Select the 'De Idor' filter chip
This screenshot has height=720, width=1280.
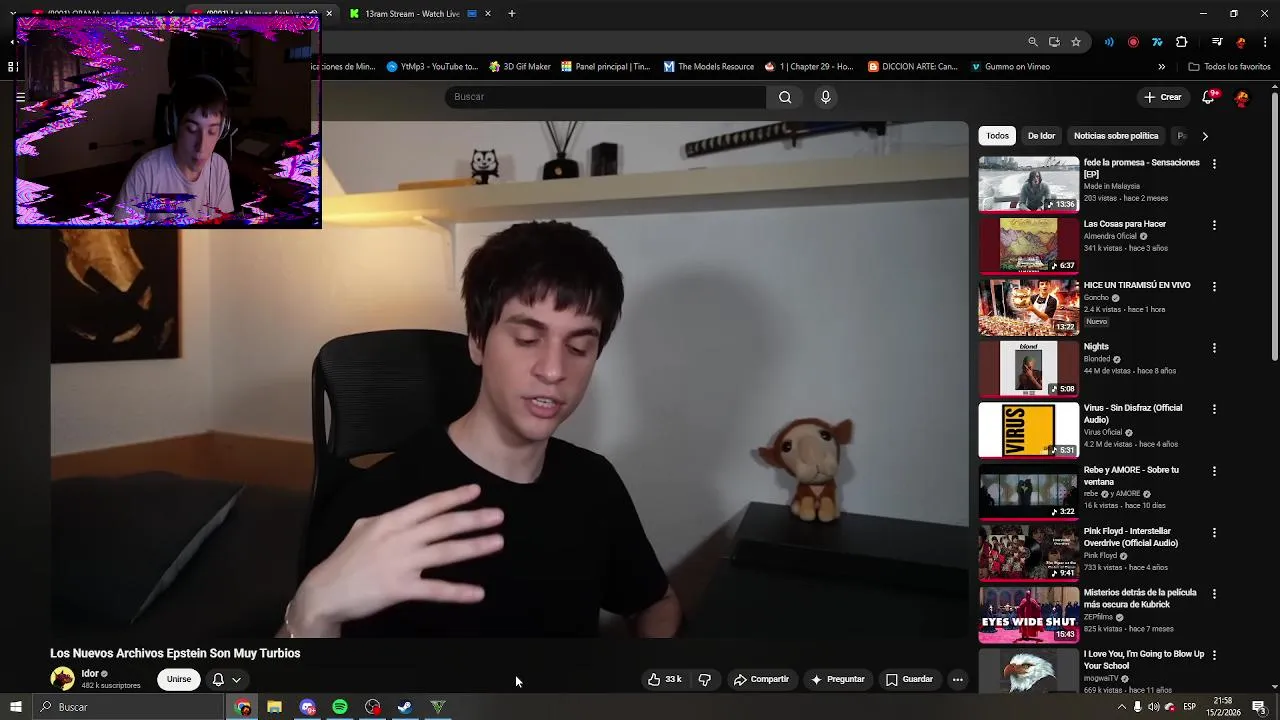tap(1041, 136)
